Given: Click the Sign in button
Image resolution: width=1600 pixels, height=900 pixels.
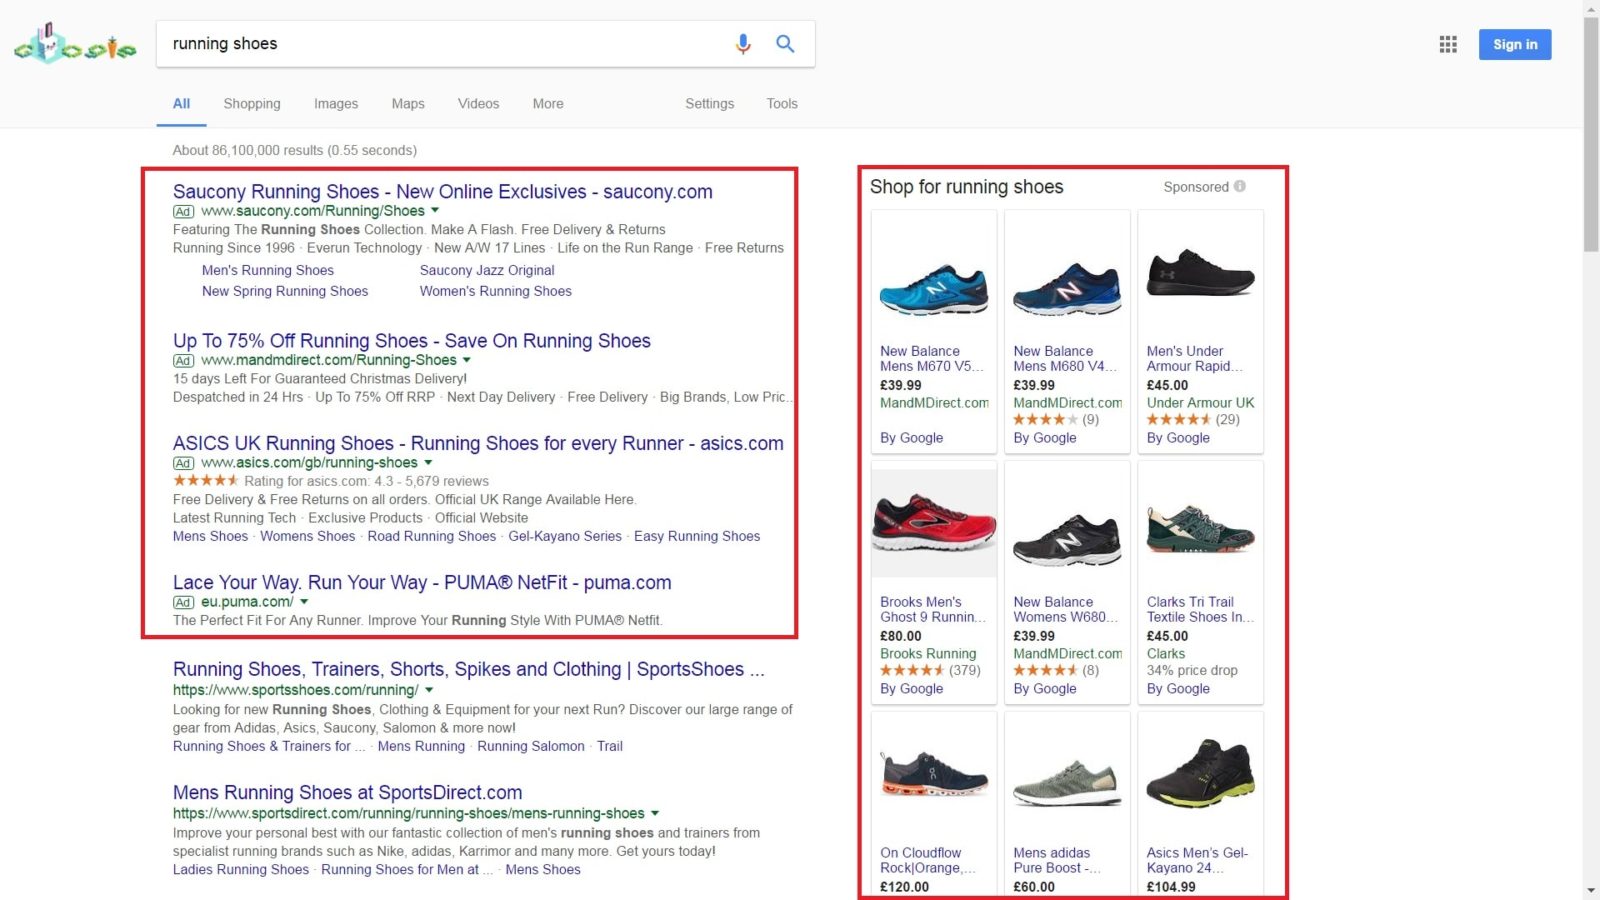Looking at the screenshot, I should [x=1515, y=44].
